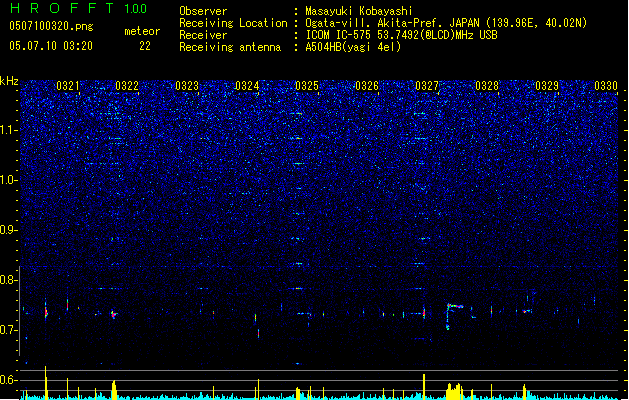Click the 0.9 kHz frequency axis label
The image size is (629, 400).
[x=8, y=230]
